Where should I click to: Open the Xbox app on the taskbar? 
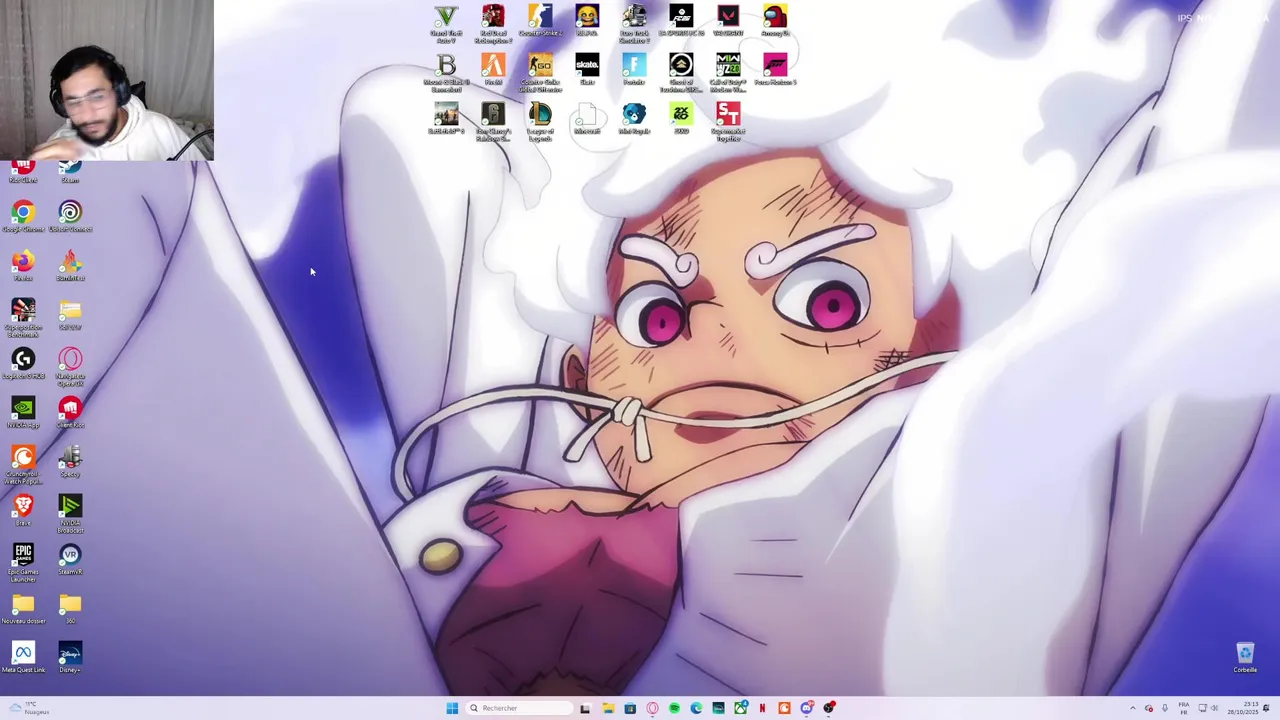coord(741,708)
